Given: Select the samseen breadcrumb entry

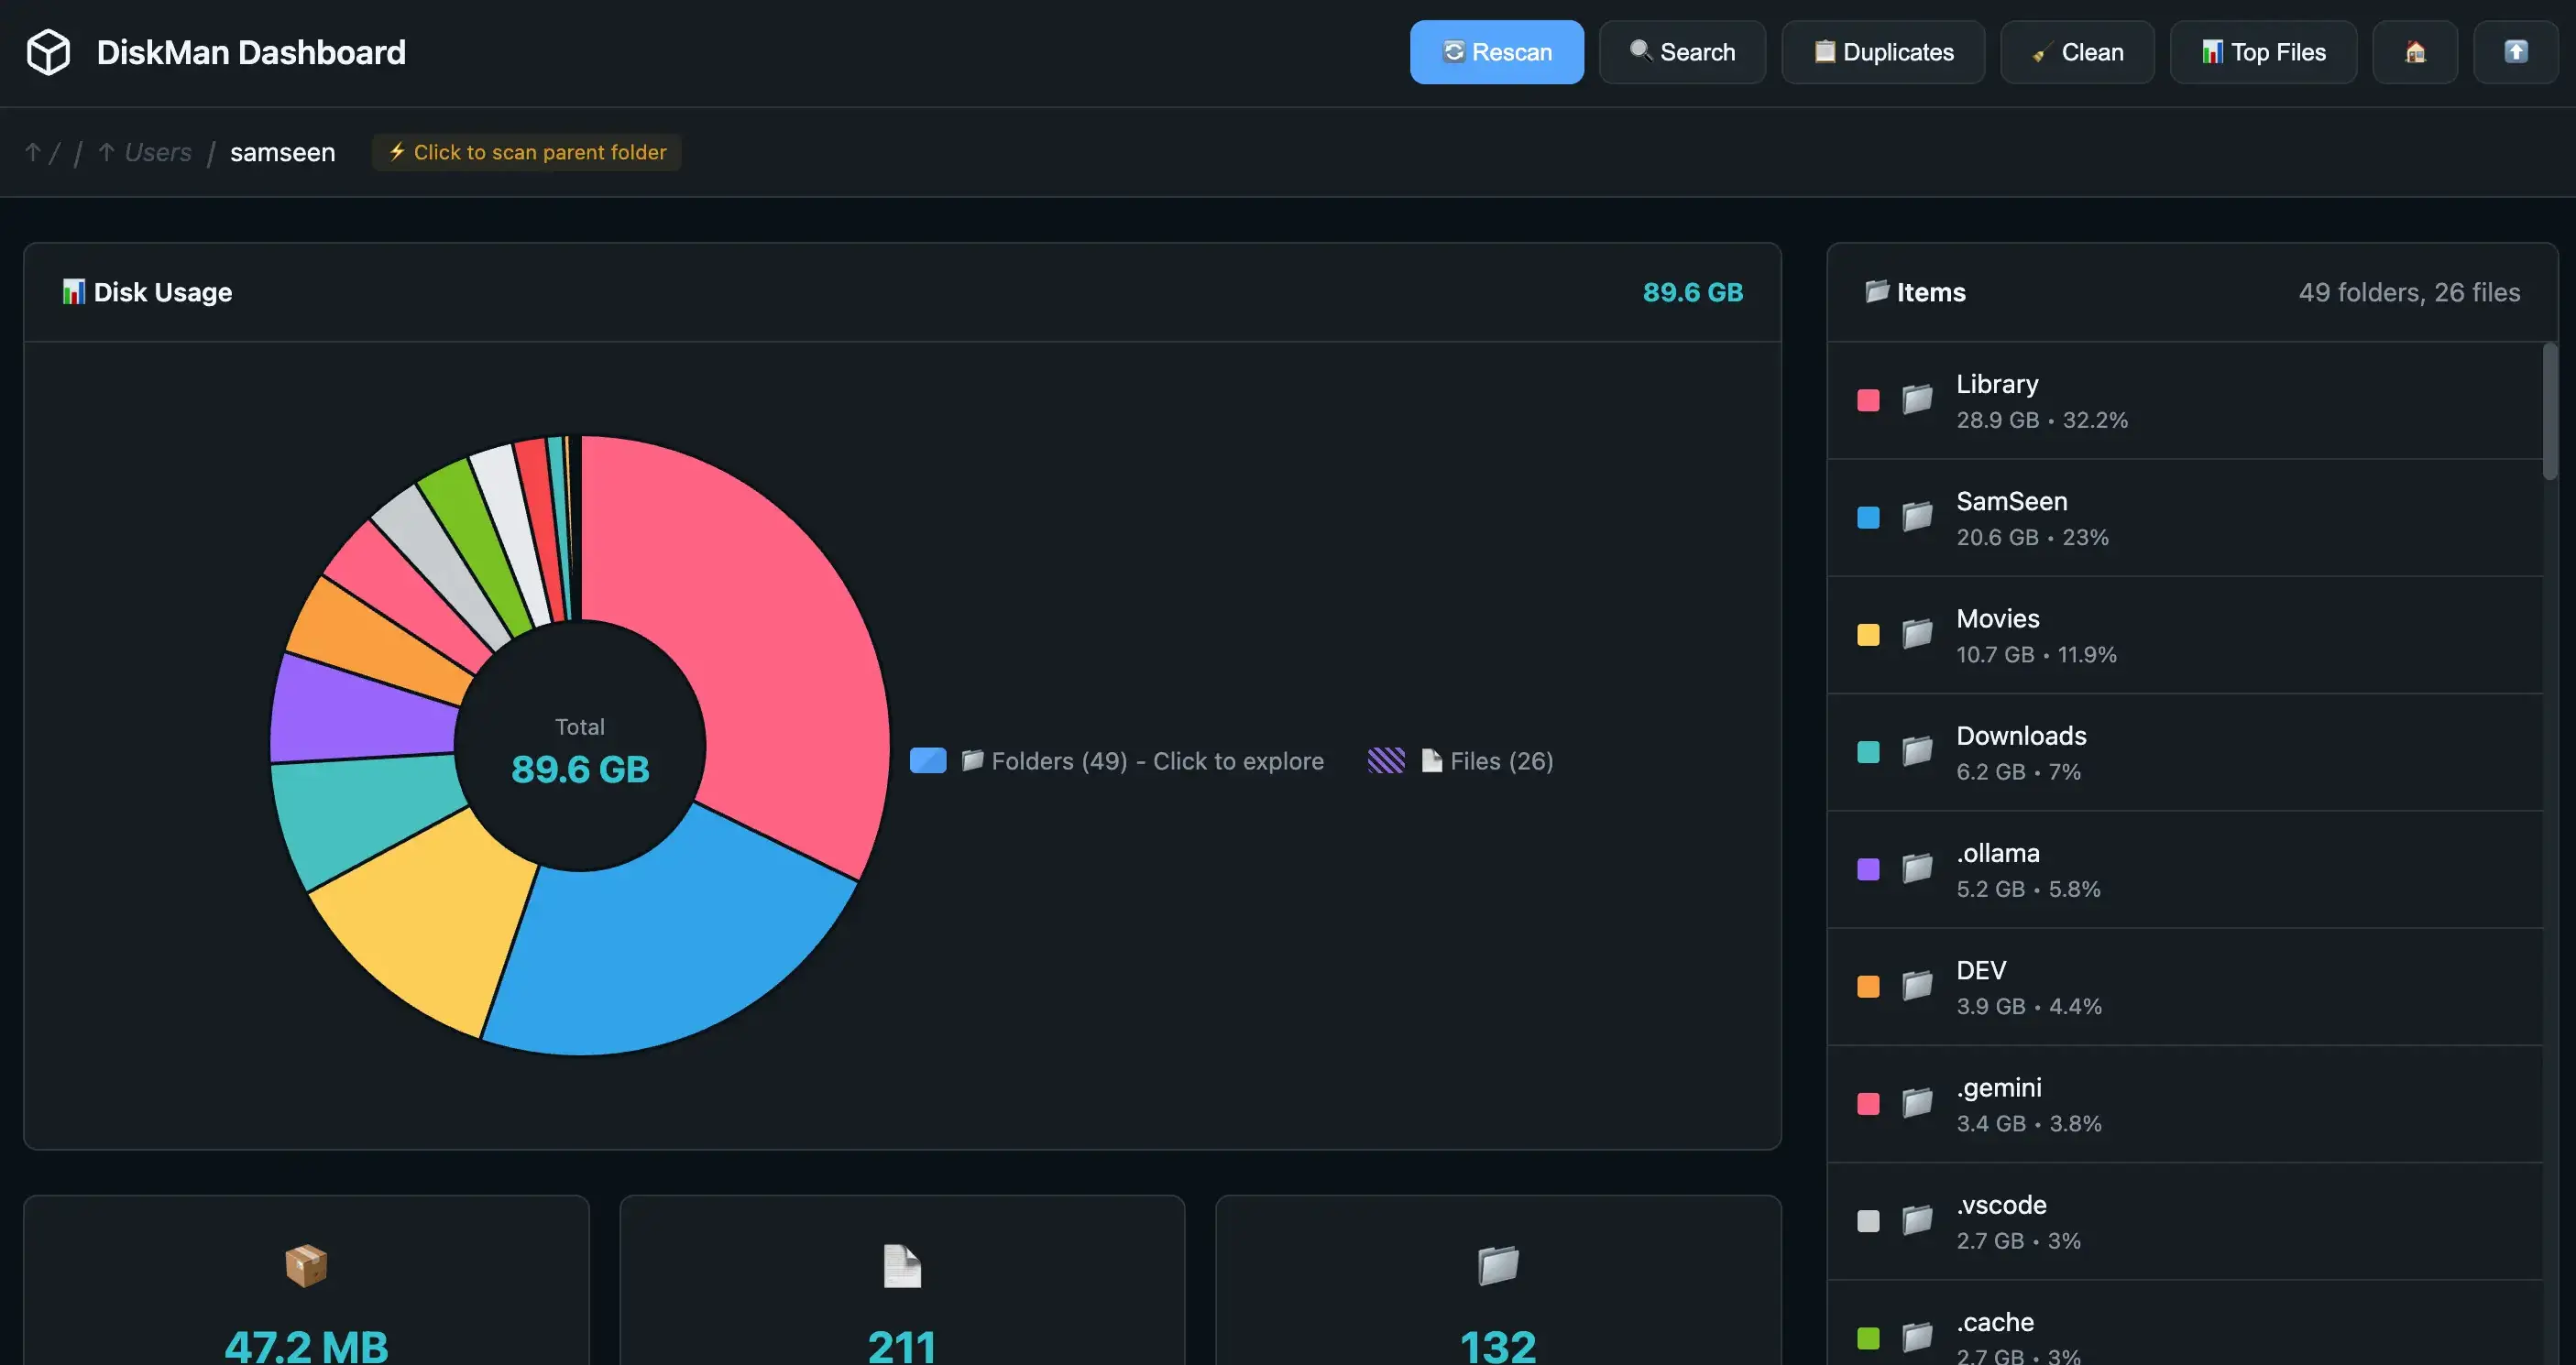Looking at the screenshot, I should [x=282, y=152].
